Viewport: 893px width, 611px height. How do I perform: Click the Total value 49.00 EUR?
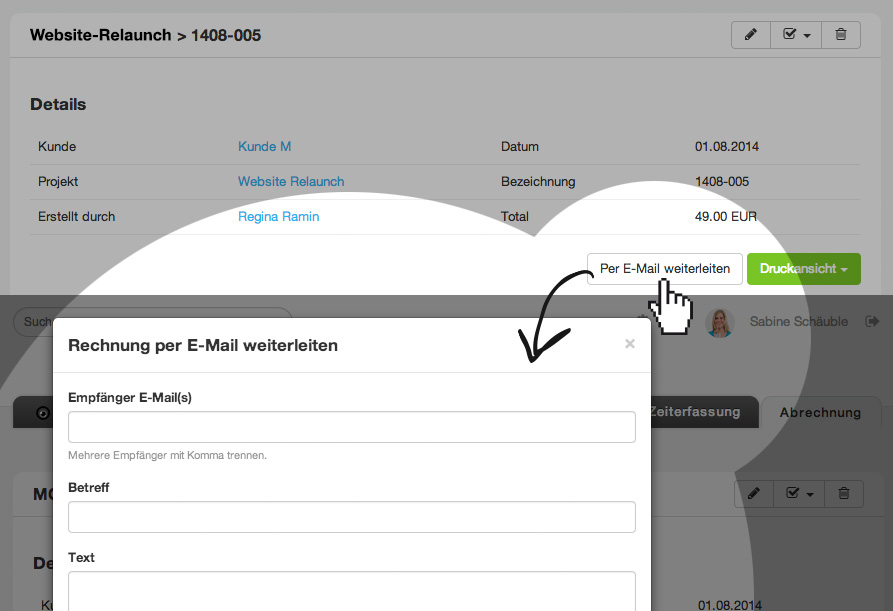click(x=726, y=216)
